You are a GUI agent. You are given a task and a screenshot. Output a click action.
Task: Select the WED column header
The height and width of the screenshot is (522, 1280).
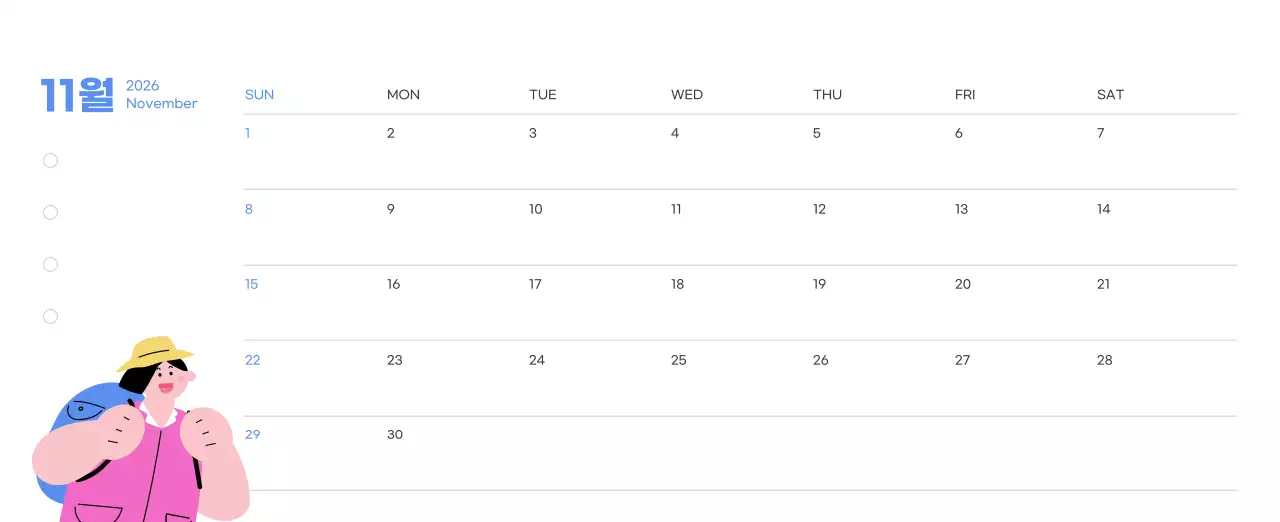[687, 95]
